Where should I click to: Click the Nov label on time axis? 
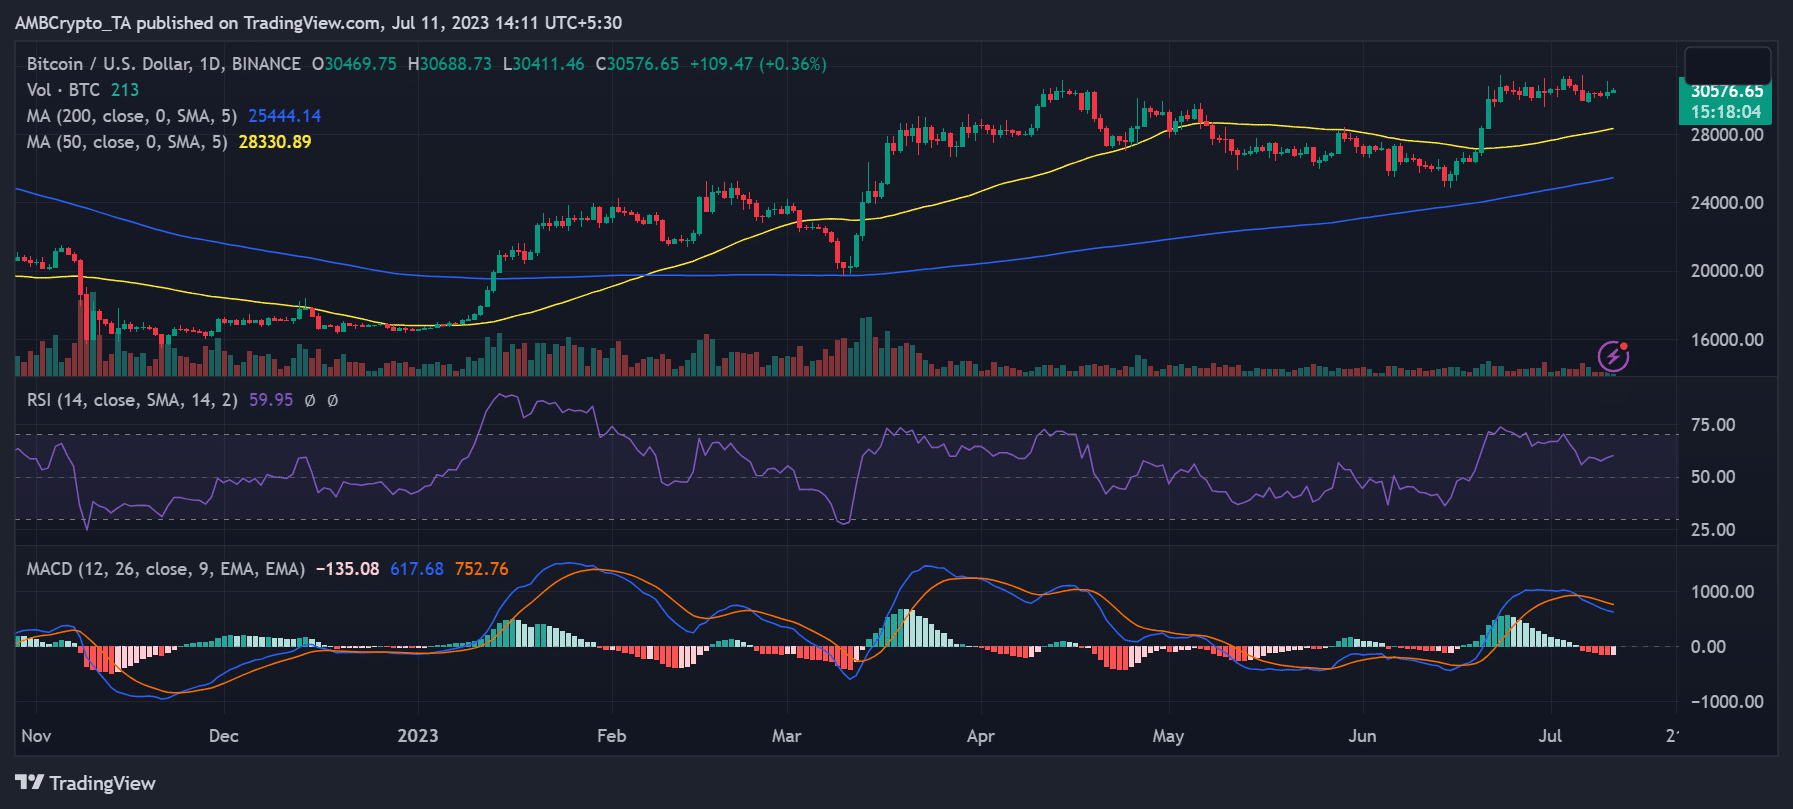tap(36, 736)
